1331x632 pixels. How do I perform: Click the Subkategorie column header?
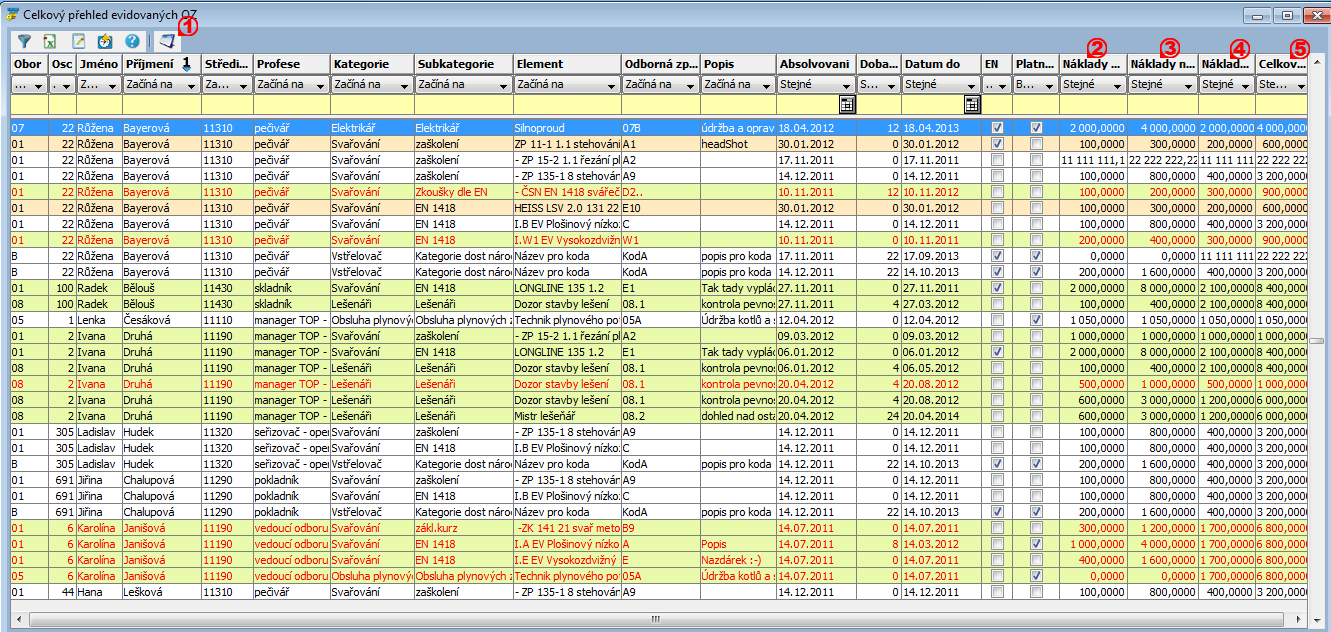pos(463,64)
